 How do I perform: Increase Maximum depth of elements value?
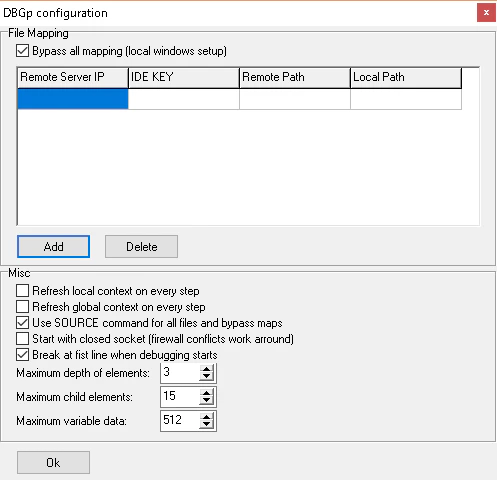pyautogui.click(x=206, y=369)
